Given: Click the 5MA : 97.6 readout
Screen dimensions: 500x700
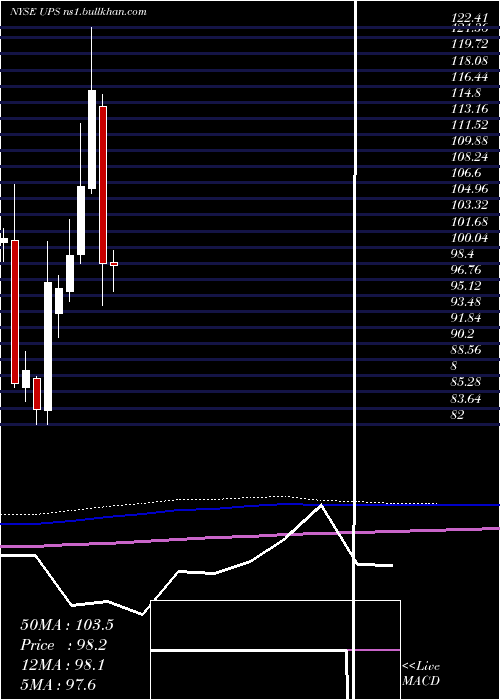Looking at the screenshot, I should coord(58,685).
